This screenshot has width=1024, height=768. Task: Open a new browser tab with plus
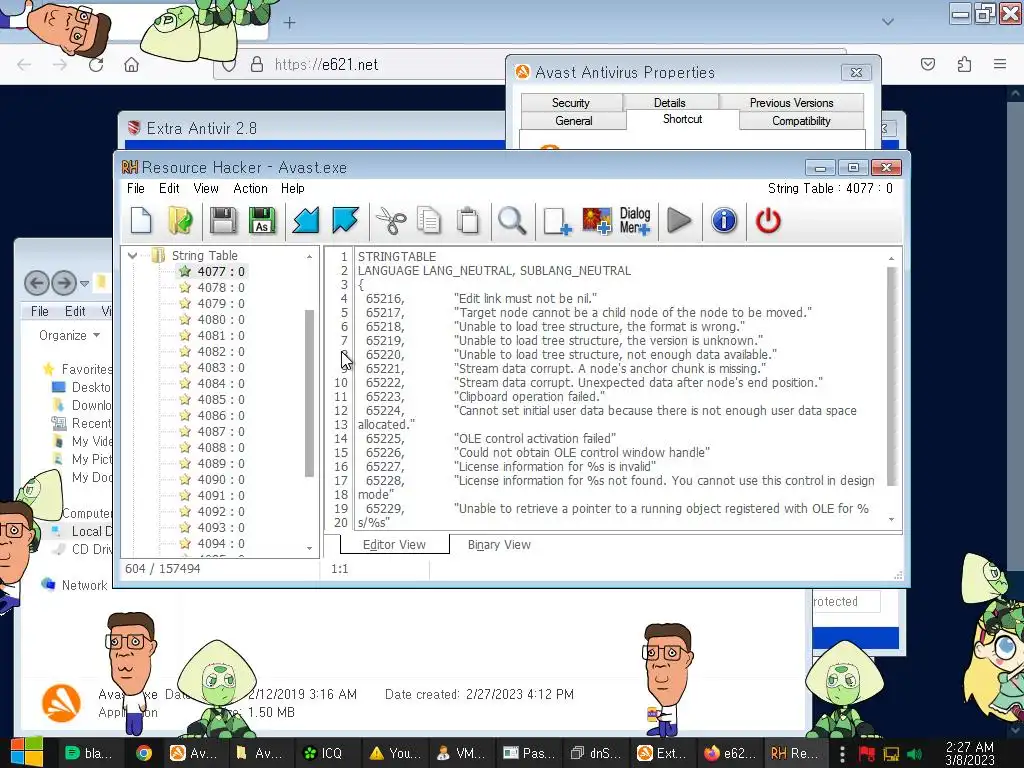[289, 23]
